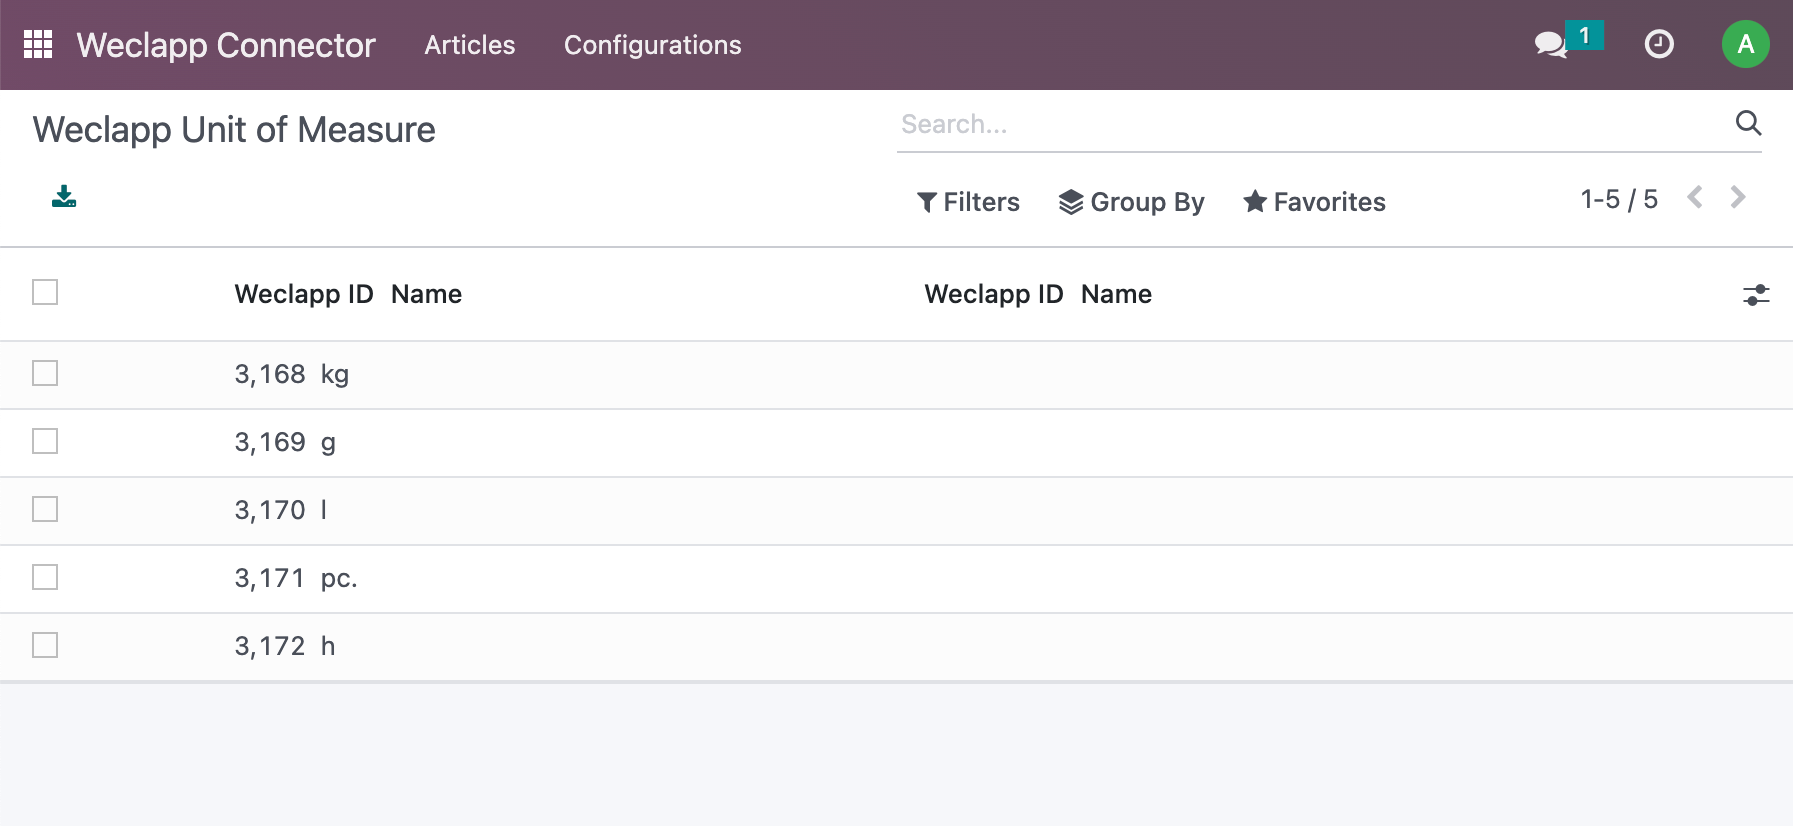Image resolution: width=1793 pixels, height=826 pixels.
Task: Click the export download icon
Action: 64,196
